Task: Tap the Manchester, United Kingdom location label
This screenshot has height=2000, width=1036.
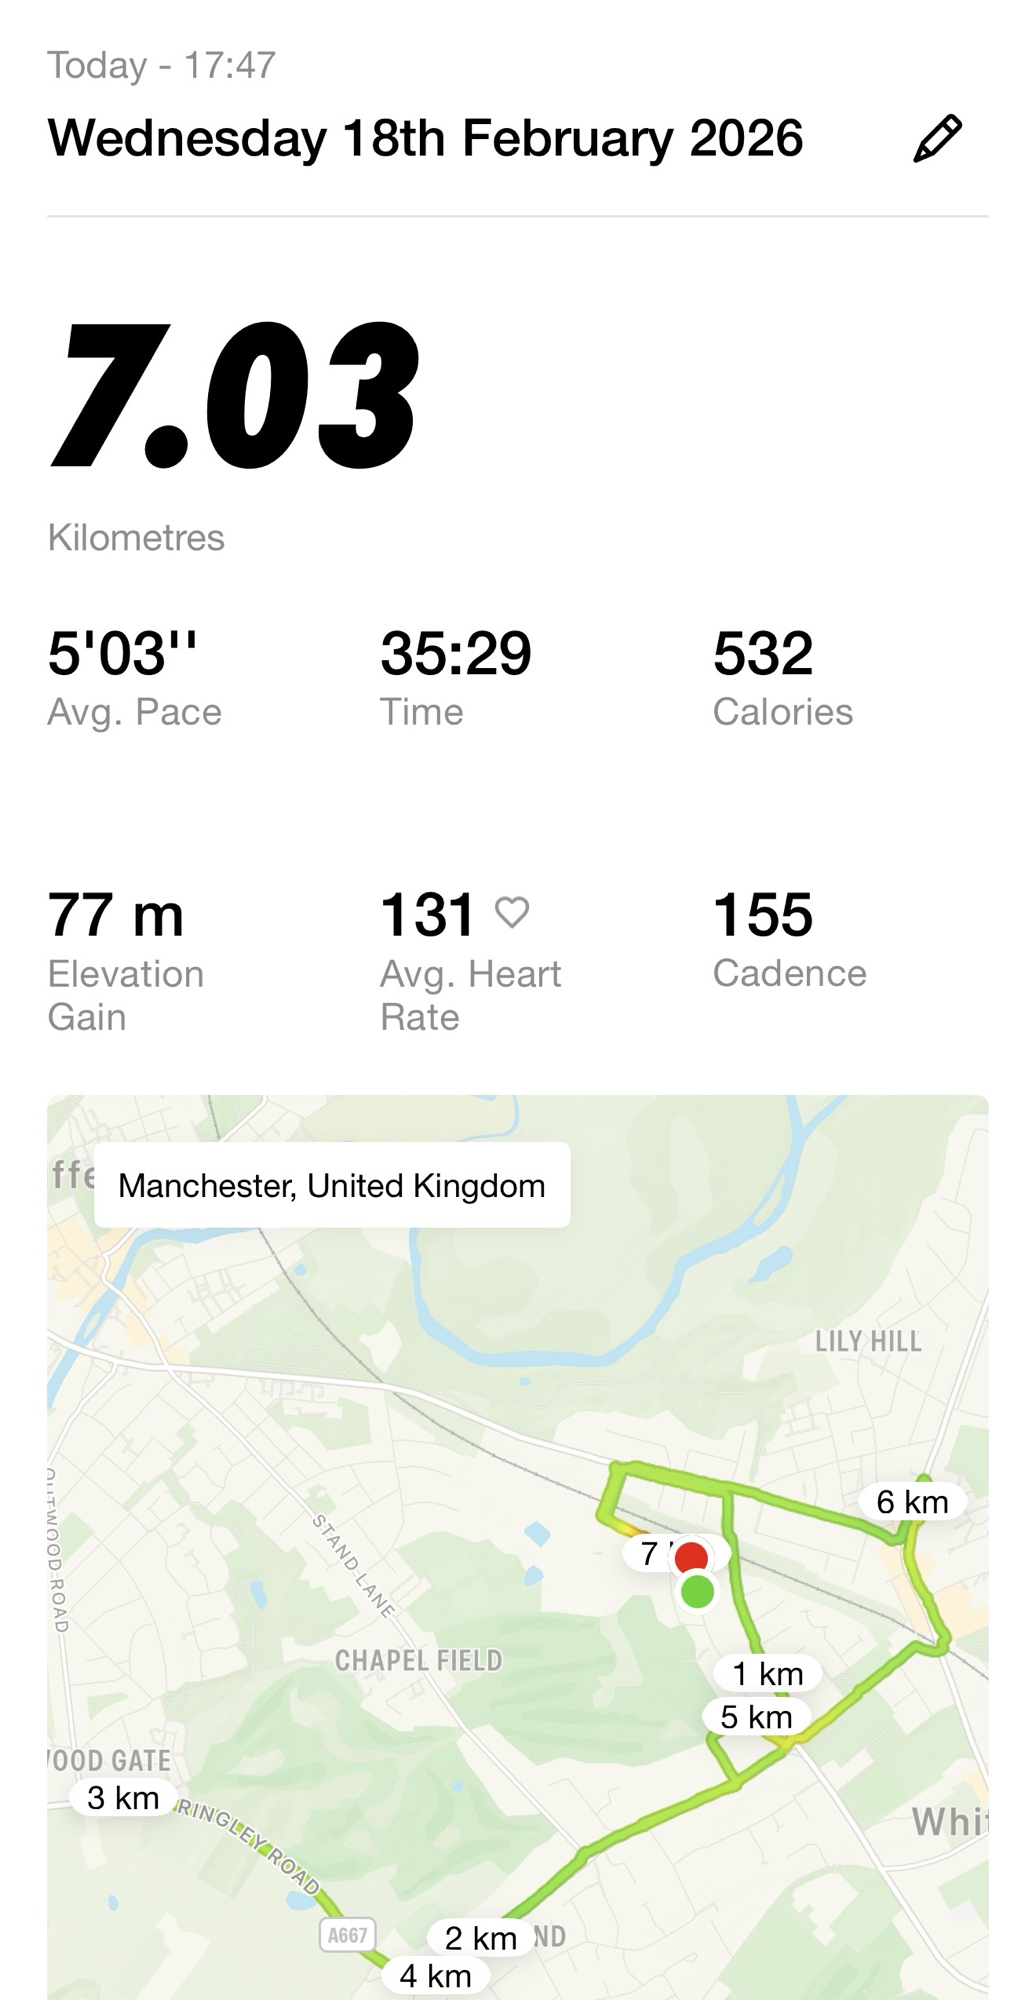Action: point(332,1185)
